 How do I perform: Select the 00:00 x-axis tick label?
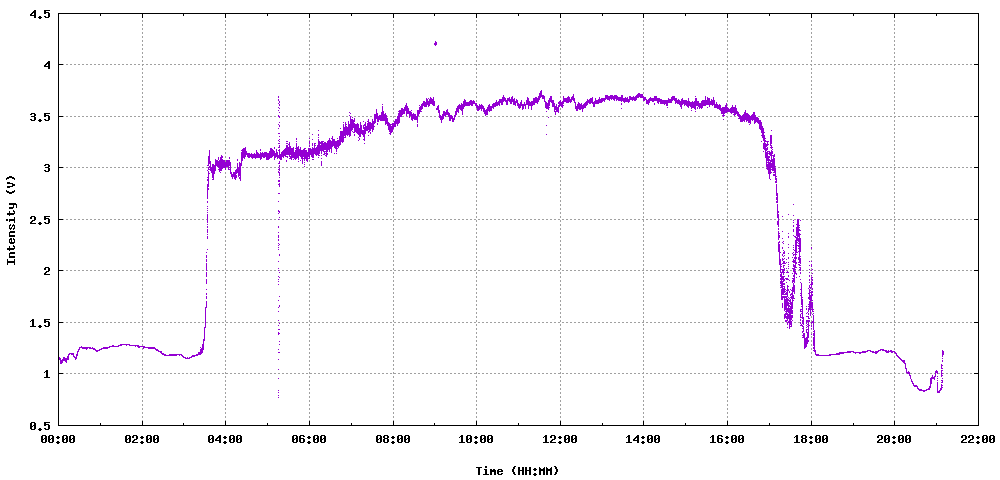58,438
